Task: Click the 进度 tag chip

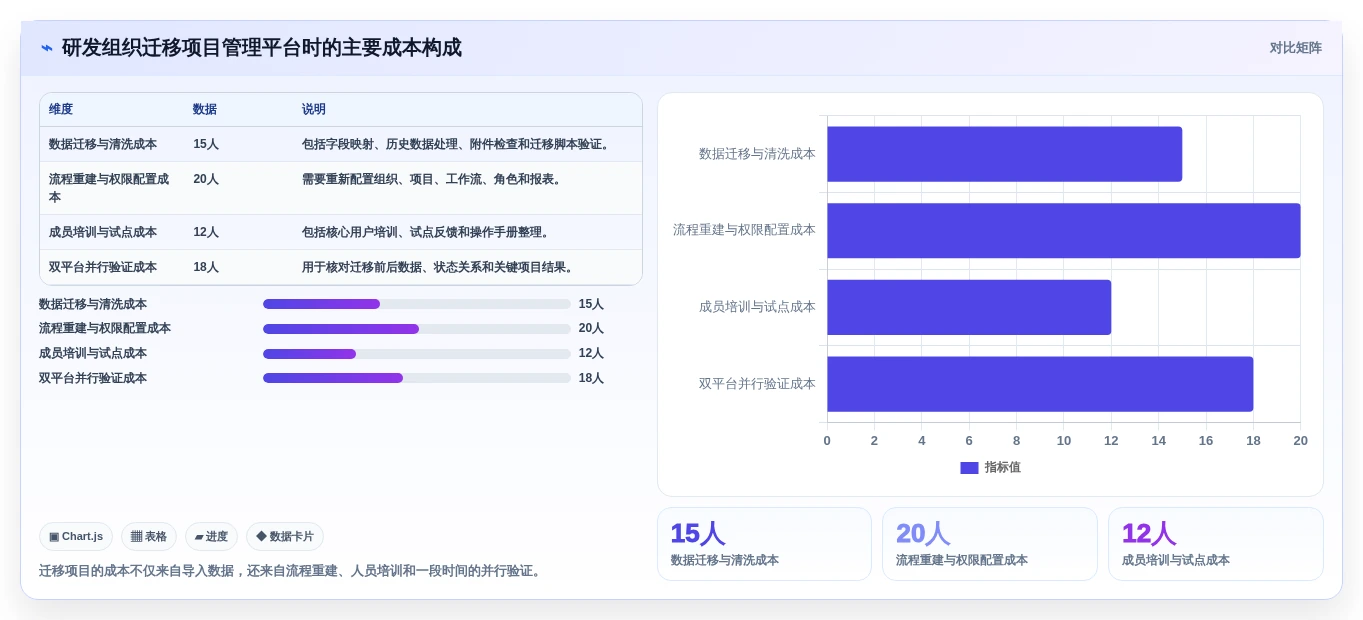Action: coord(211,537)
